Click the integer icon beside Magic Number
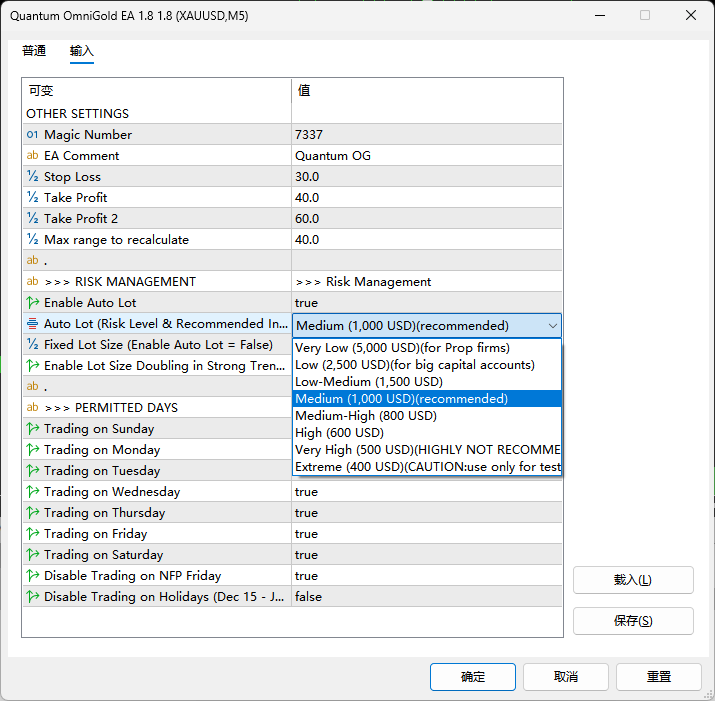Screen dimensions: 715x701 32,135
